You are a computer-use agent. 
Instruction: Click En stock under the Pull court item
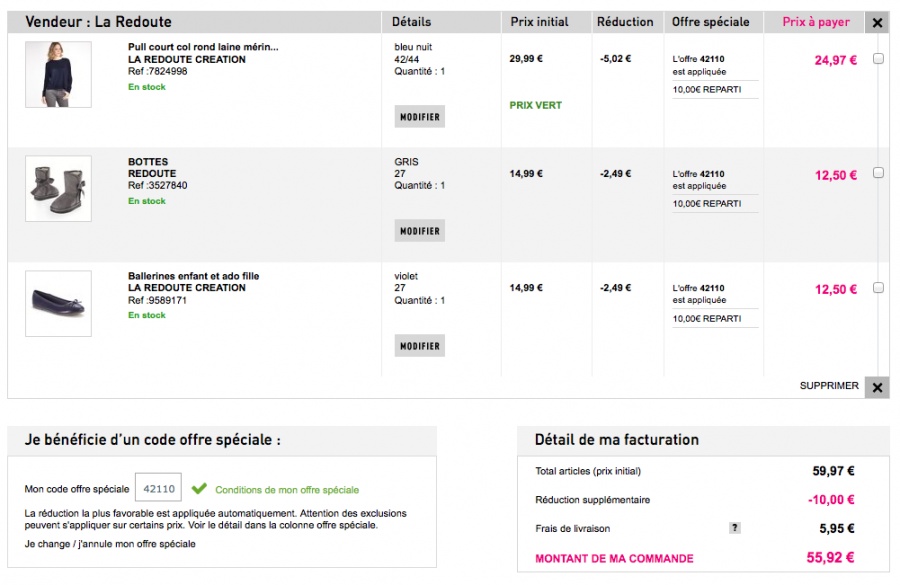146,87
